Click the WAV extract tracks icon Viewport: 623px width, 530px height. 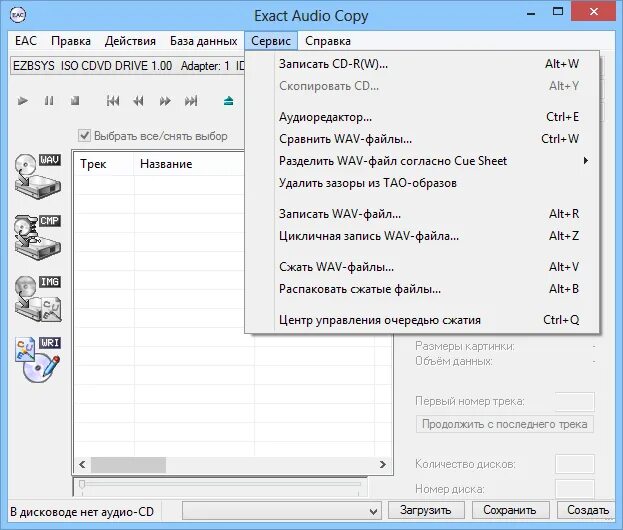pos(38,176)
